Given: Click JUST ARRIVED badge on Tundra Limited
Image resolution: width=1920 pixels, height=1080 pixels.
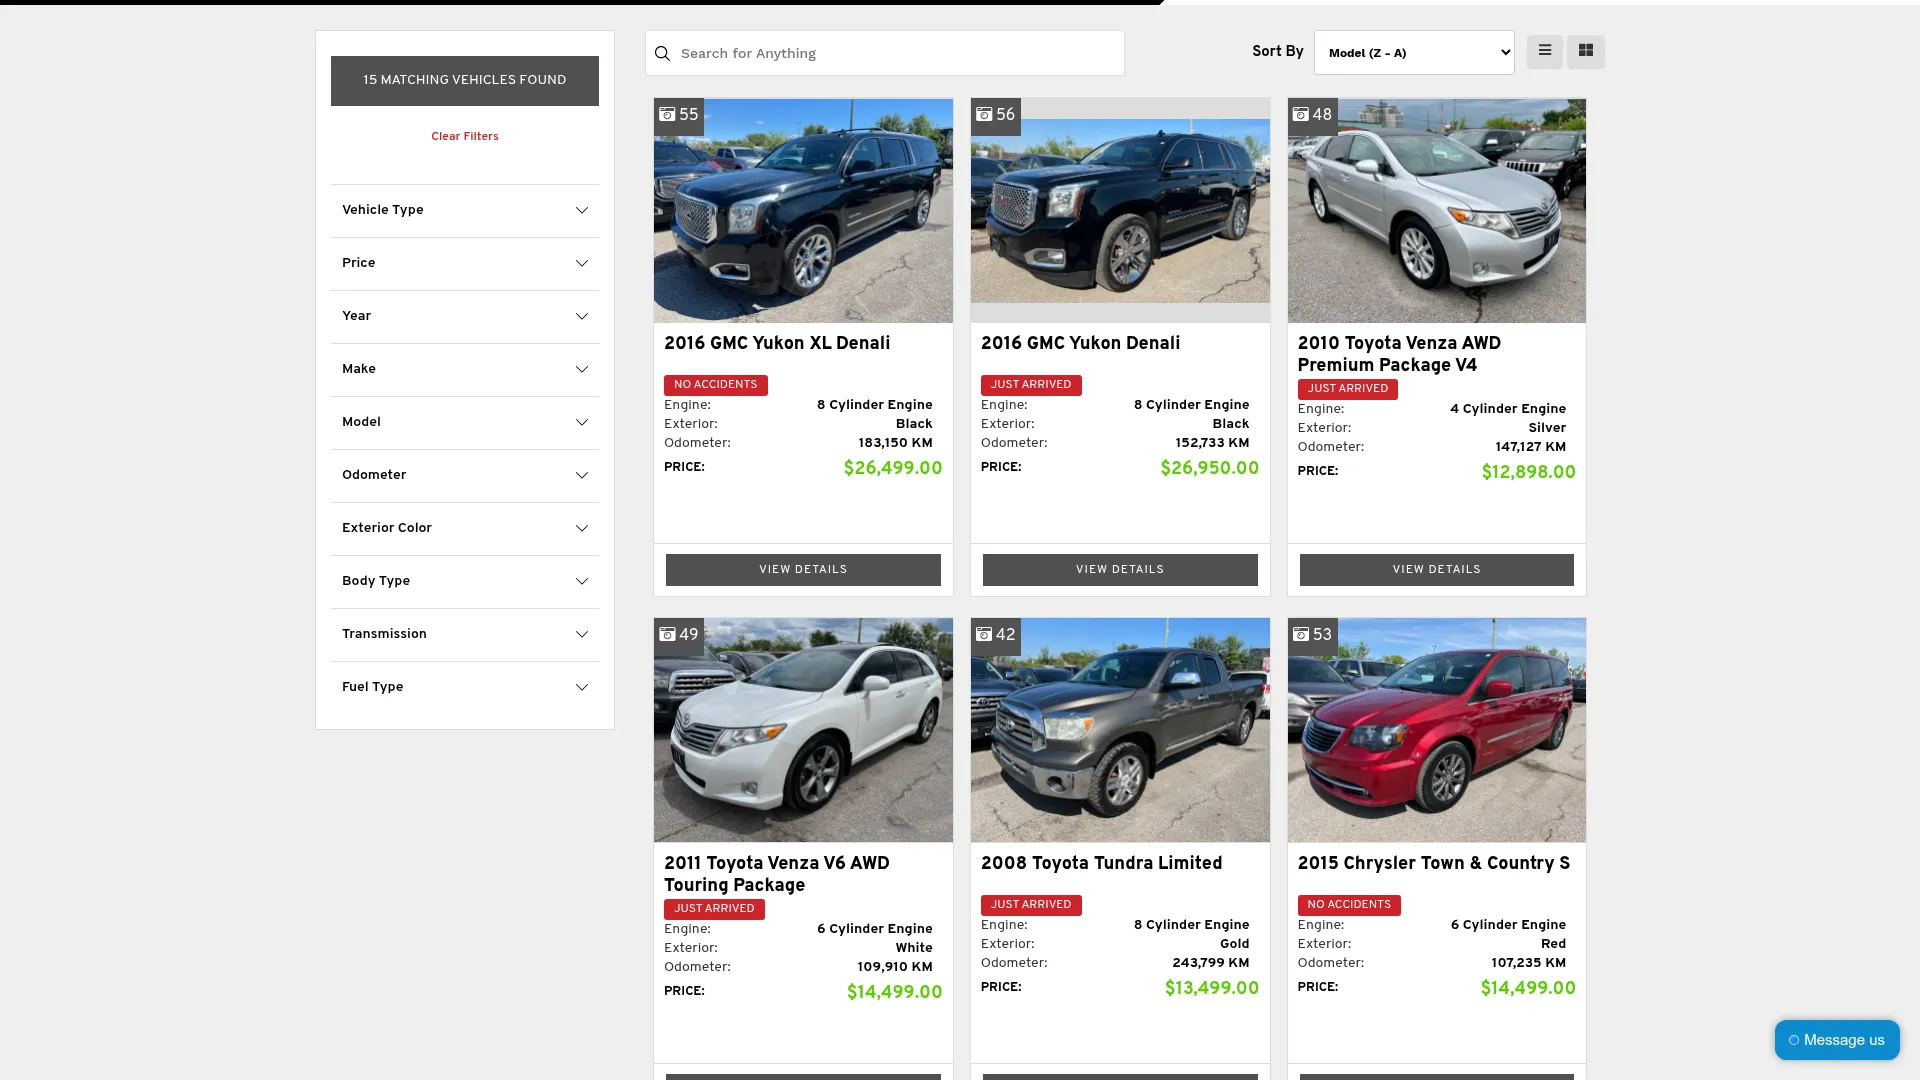Looking at the screenshot, I should coord(1031,905).
